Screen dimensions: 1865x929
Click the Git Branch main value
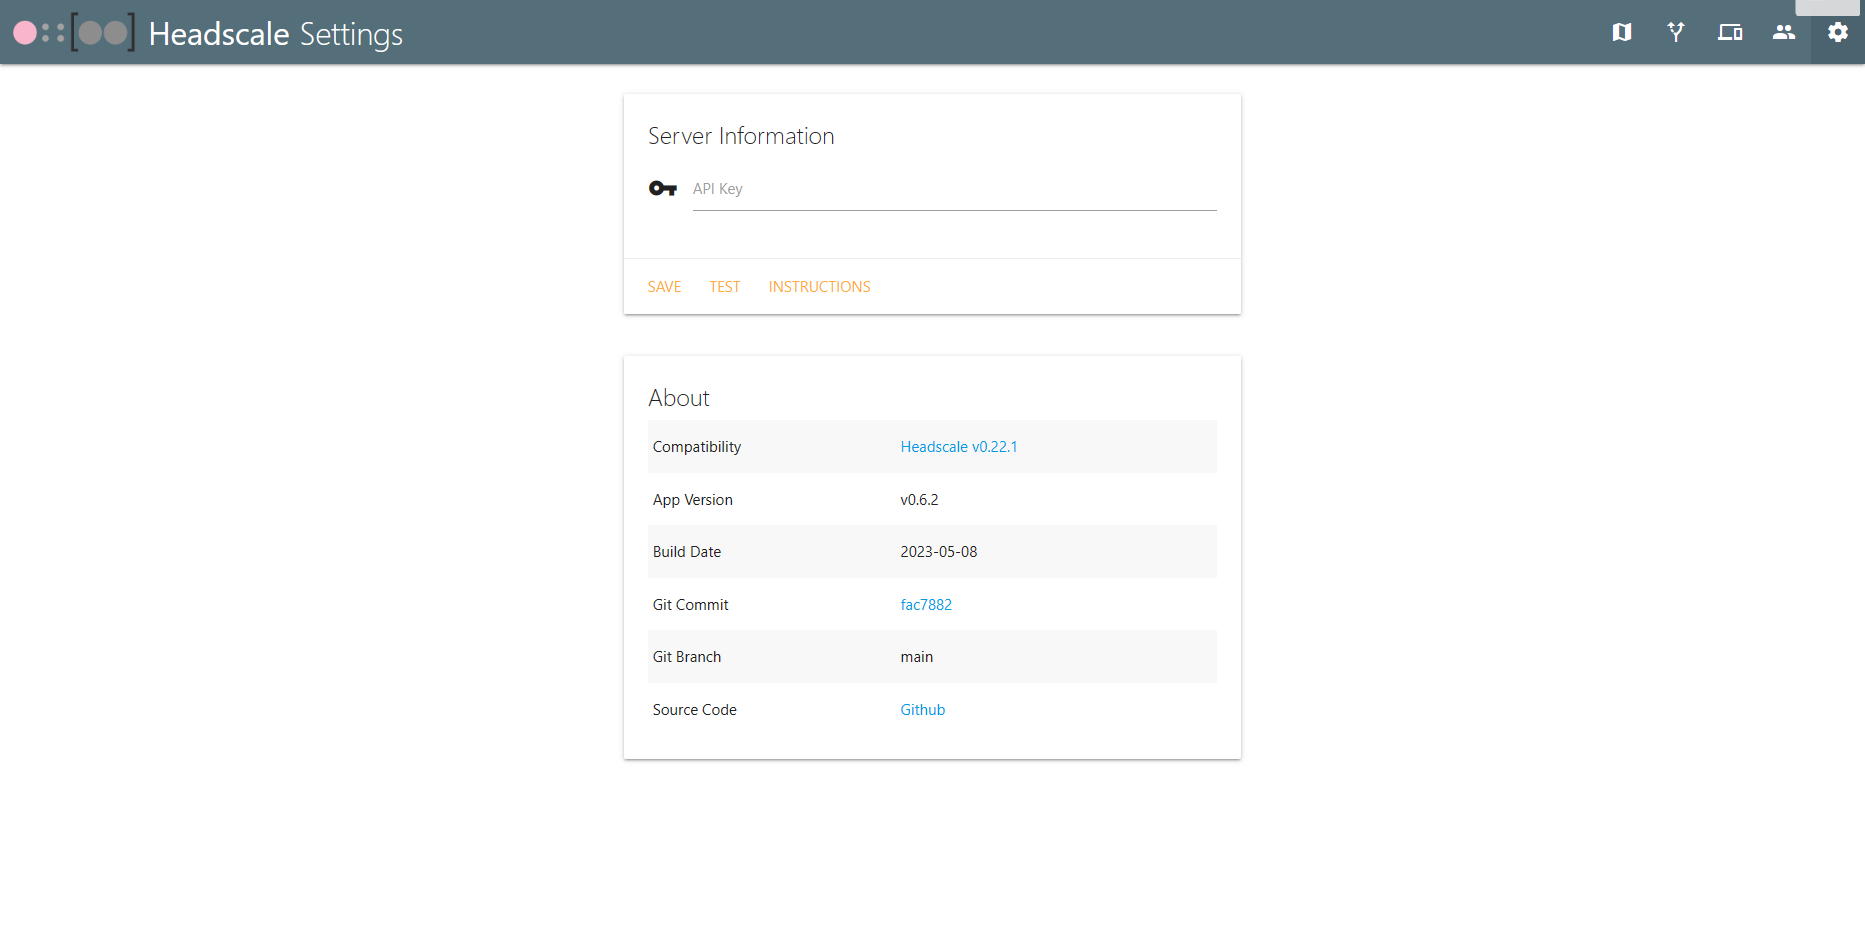(x=916, y=656)
